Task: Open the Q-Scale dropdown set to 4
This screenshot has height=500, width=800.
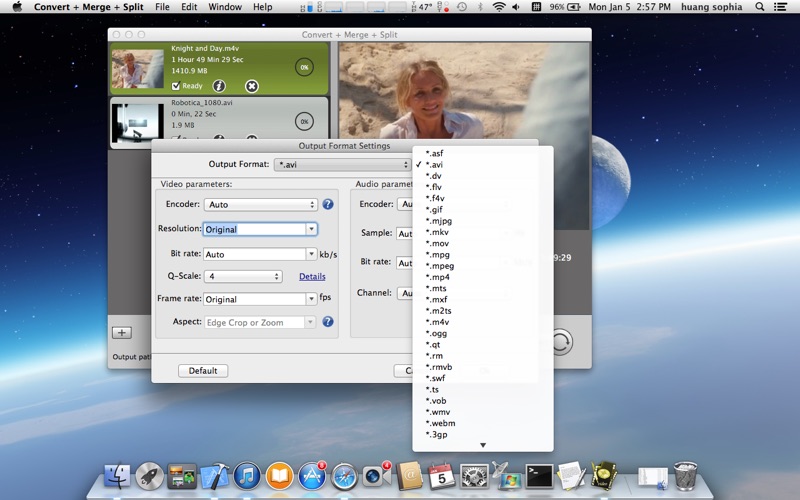Action: tap(243, 276)
